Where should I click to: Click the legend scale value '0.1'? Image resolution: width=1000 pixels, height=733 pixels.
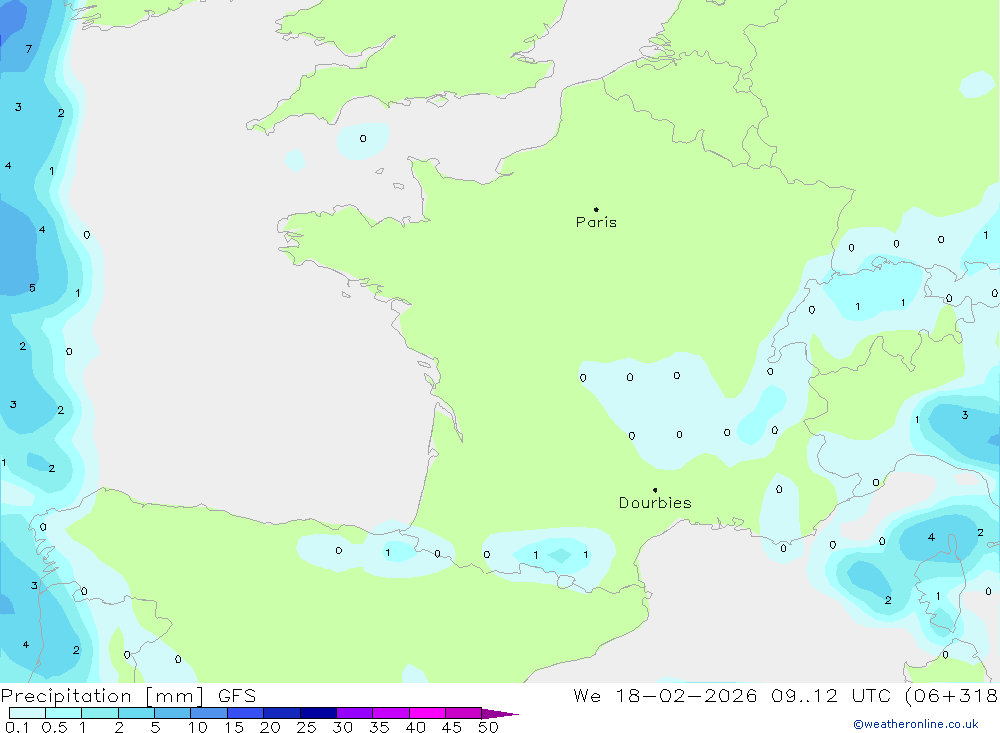17,727
